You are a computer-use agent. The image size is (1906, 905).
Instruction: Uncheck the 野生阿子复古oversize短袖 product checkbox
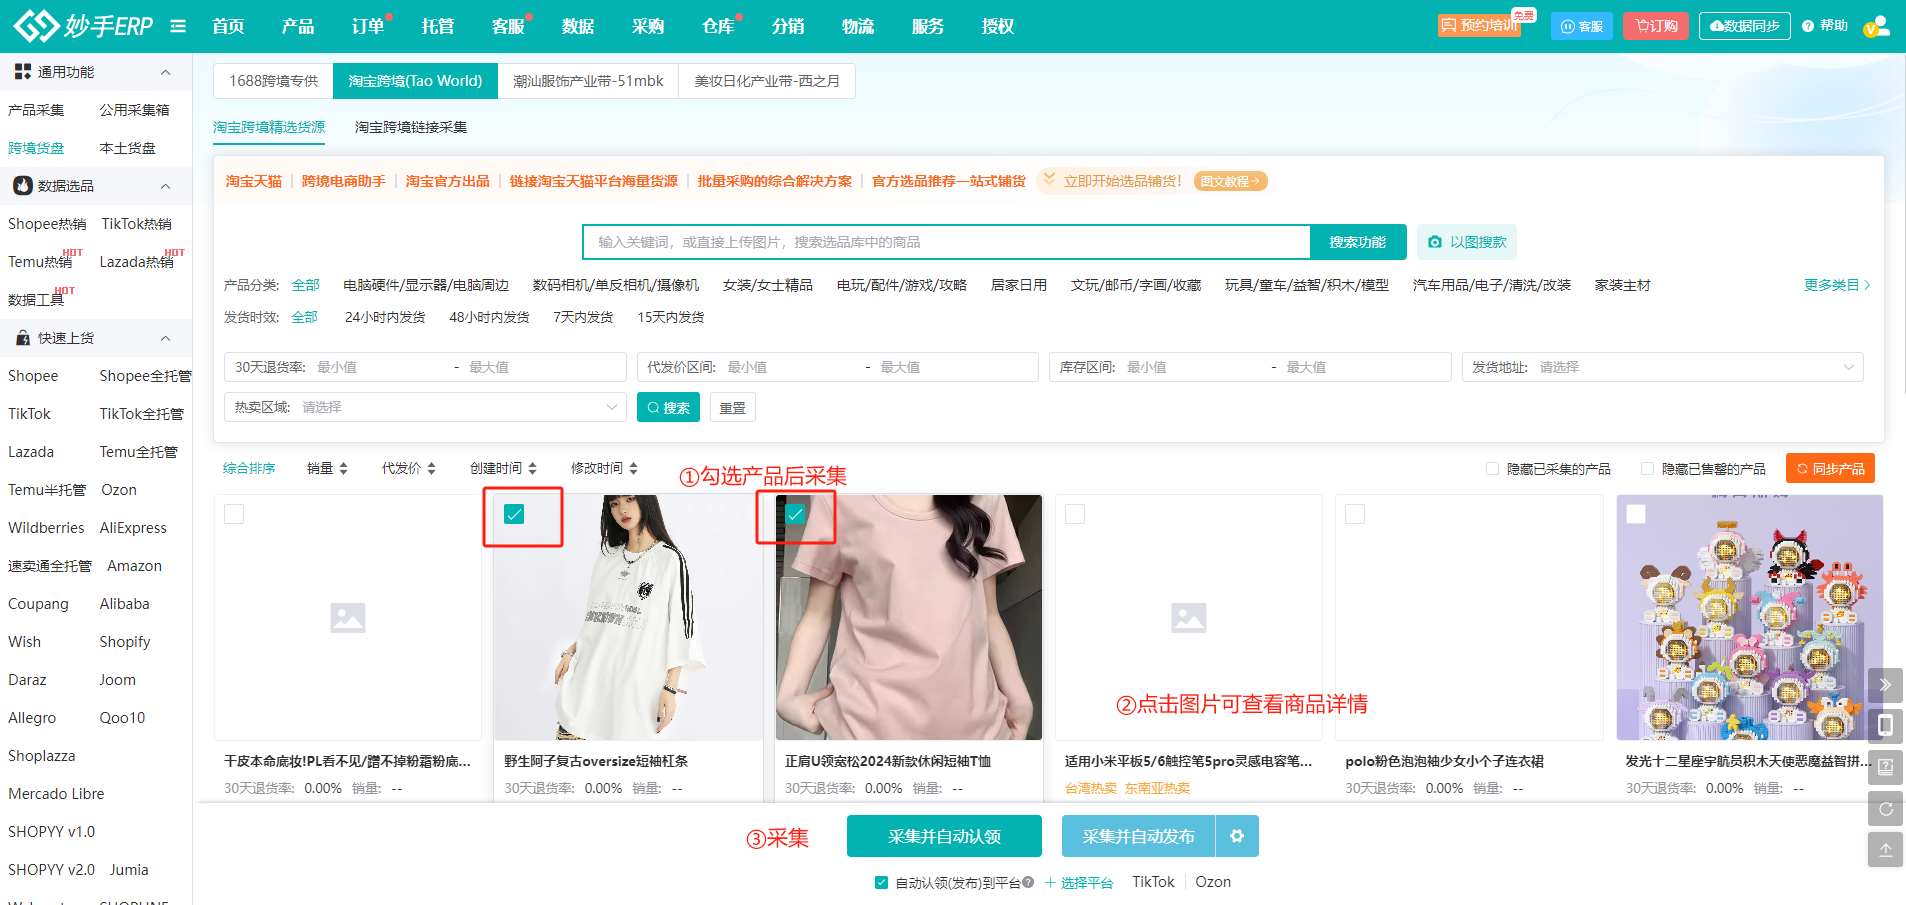pyautogui.click(x=514, y=514)
